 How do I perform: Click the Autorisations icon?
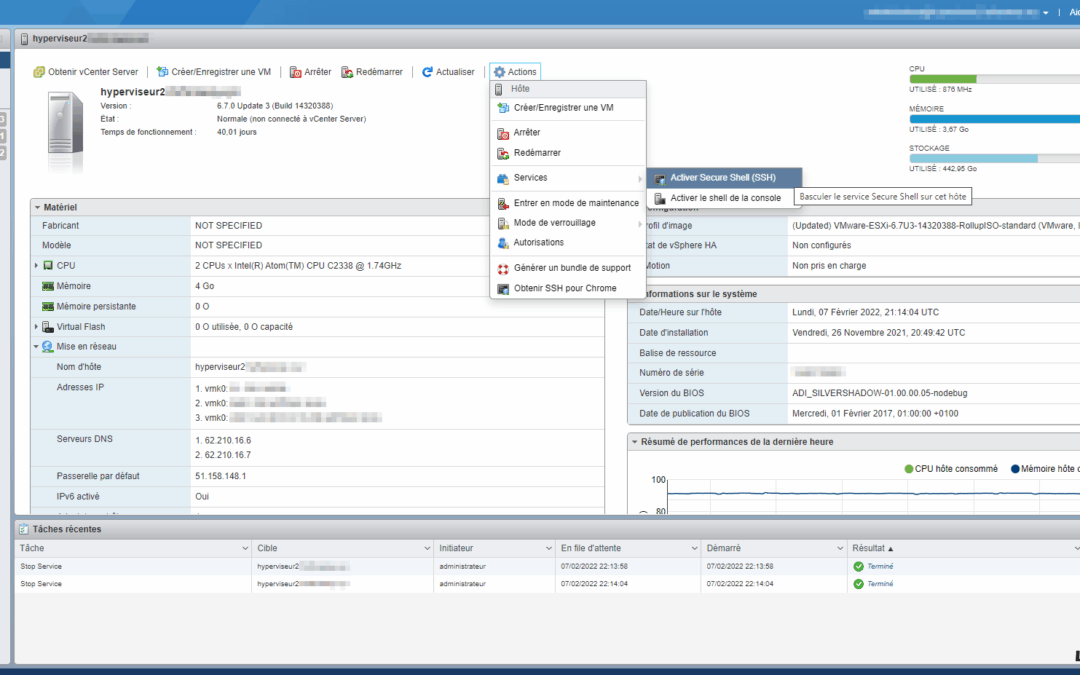click(503, 243)
